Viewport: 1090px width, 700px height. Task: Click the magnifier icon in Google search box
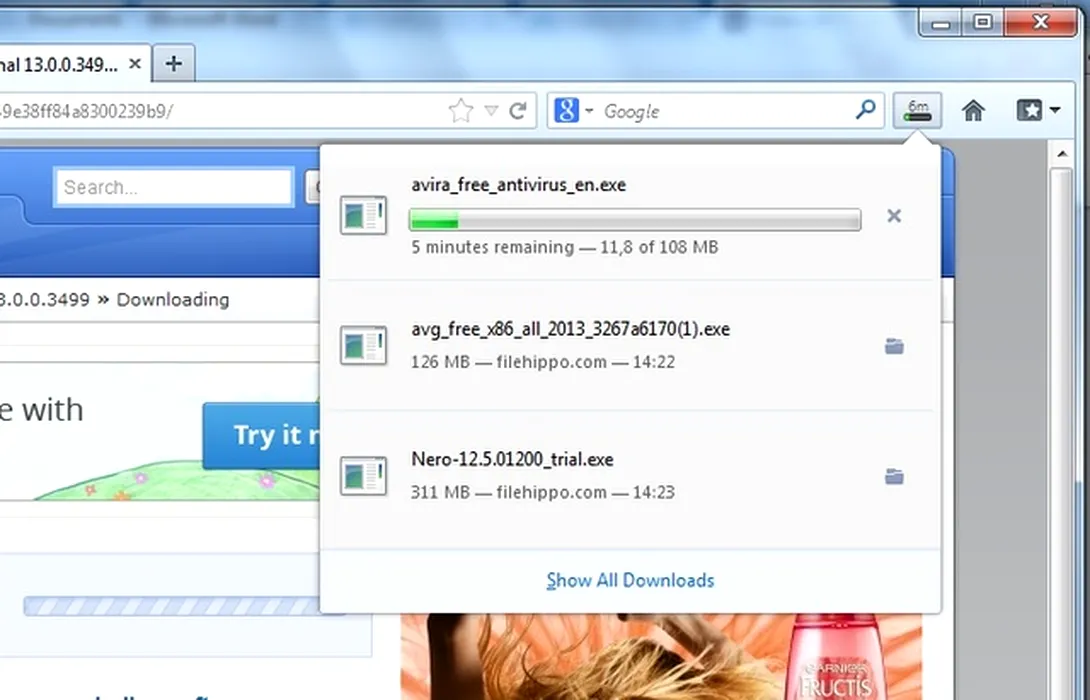(x=865, y=110)
